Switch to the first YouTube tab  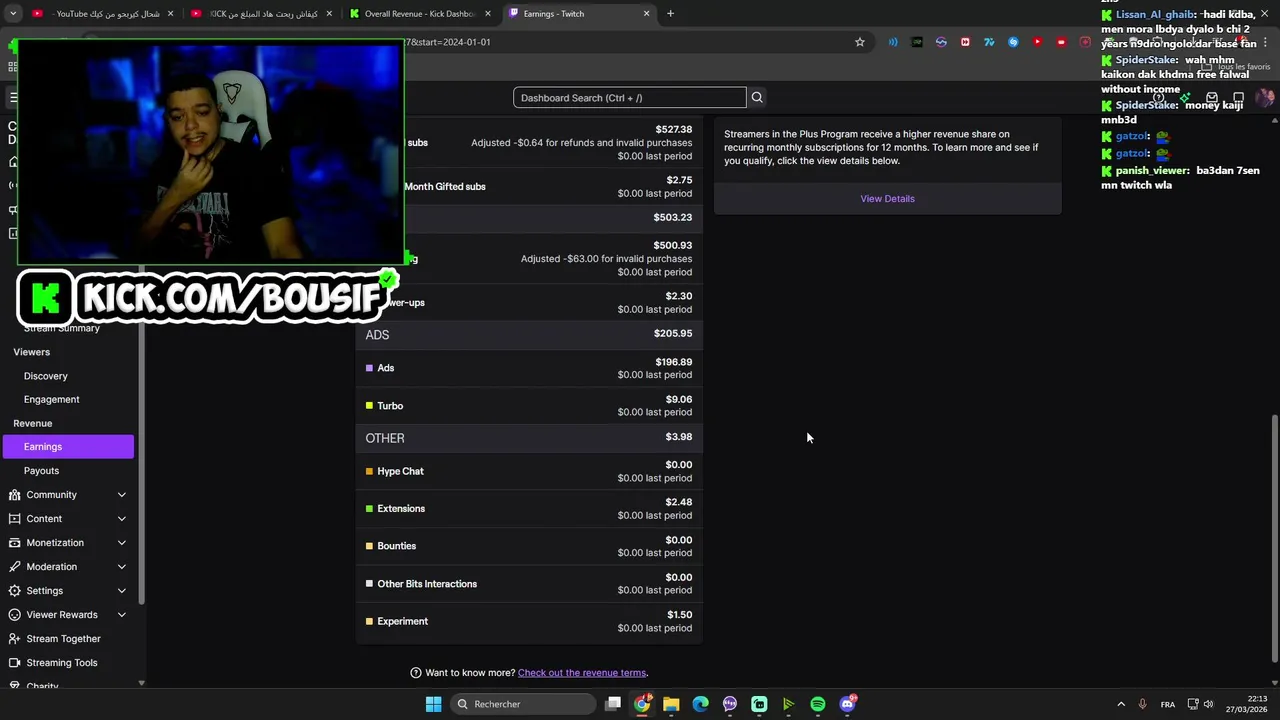click(101, 14)
